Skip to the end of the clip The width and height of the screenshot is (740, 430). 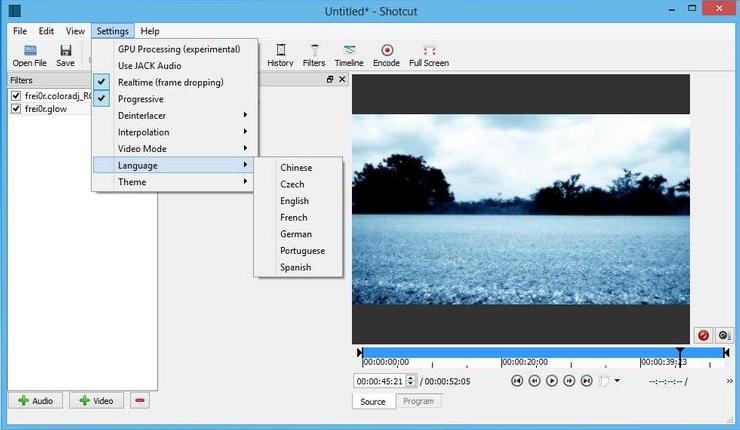pos(587,380)
